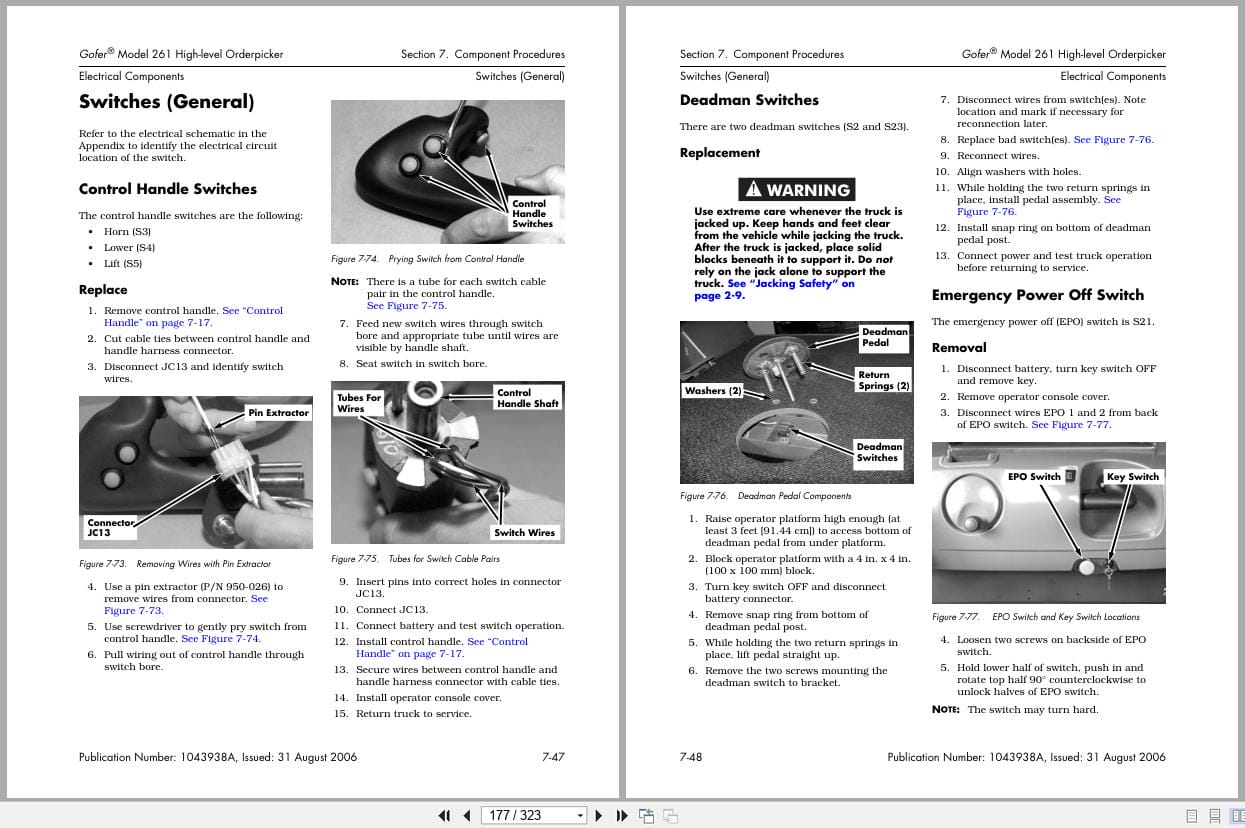This screenshot has width=1245, height=828.
Task: Follow See Figure 7-76 link in step 8
Action: [x=1113, y=140]
